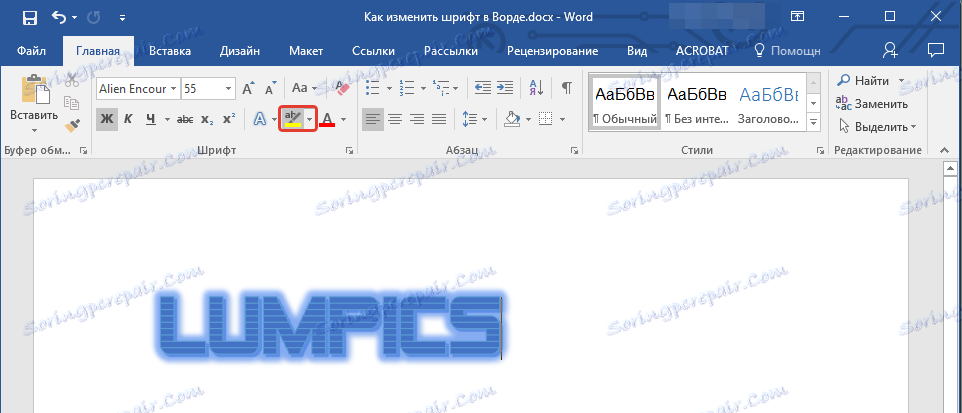This screenshot has width=962, height=413.
Task: Increase font size with the large A
Action: tap(248, 89)
